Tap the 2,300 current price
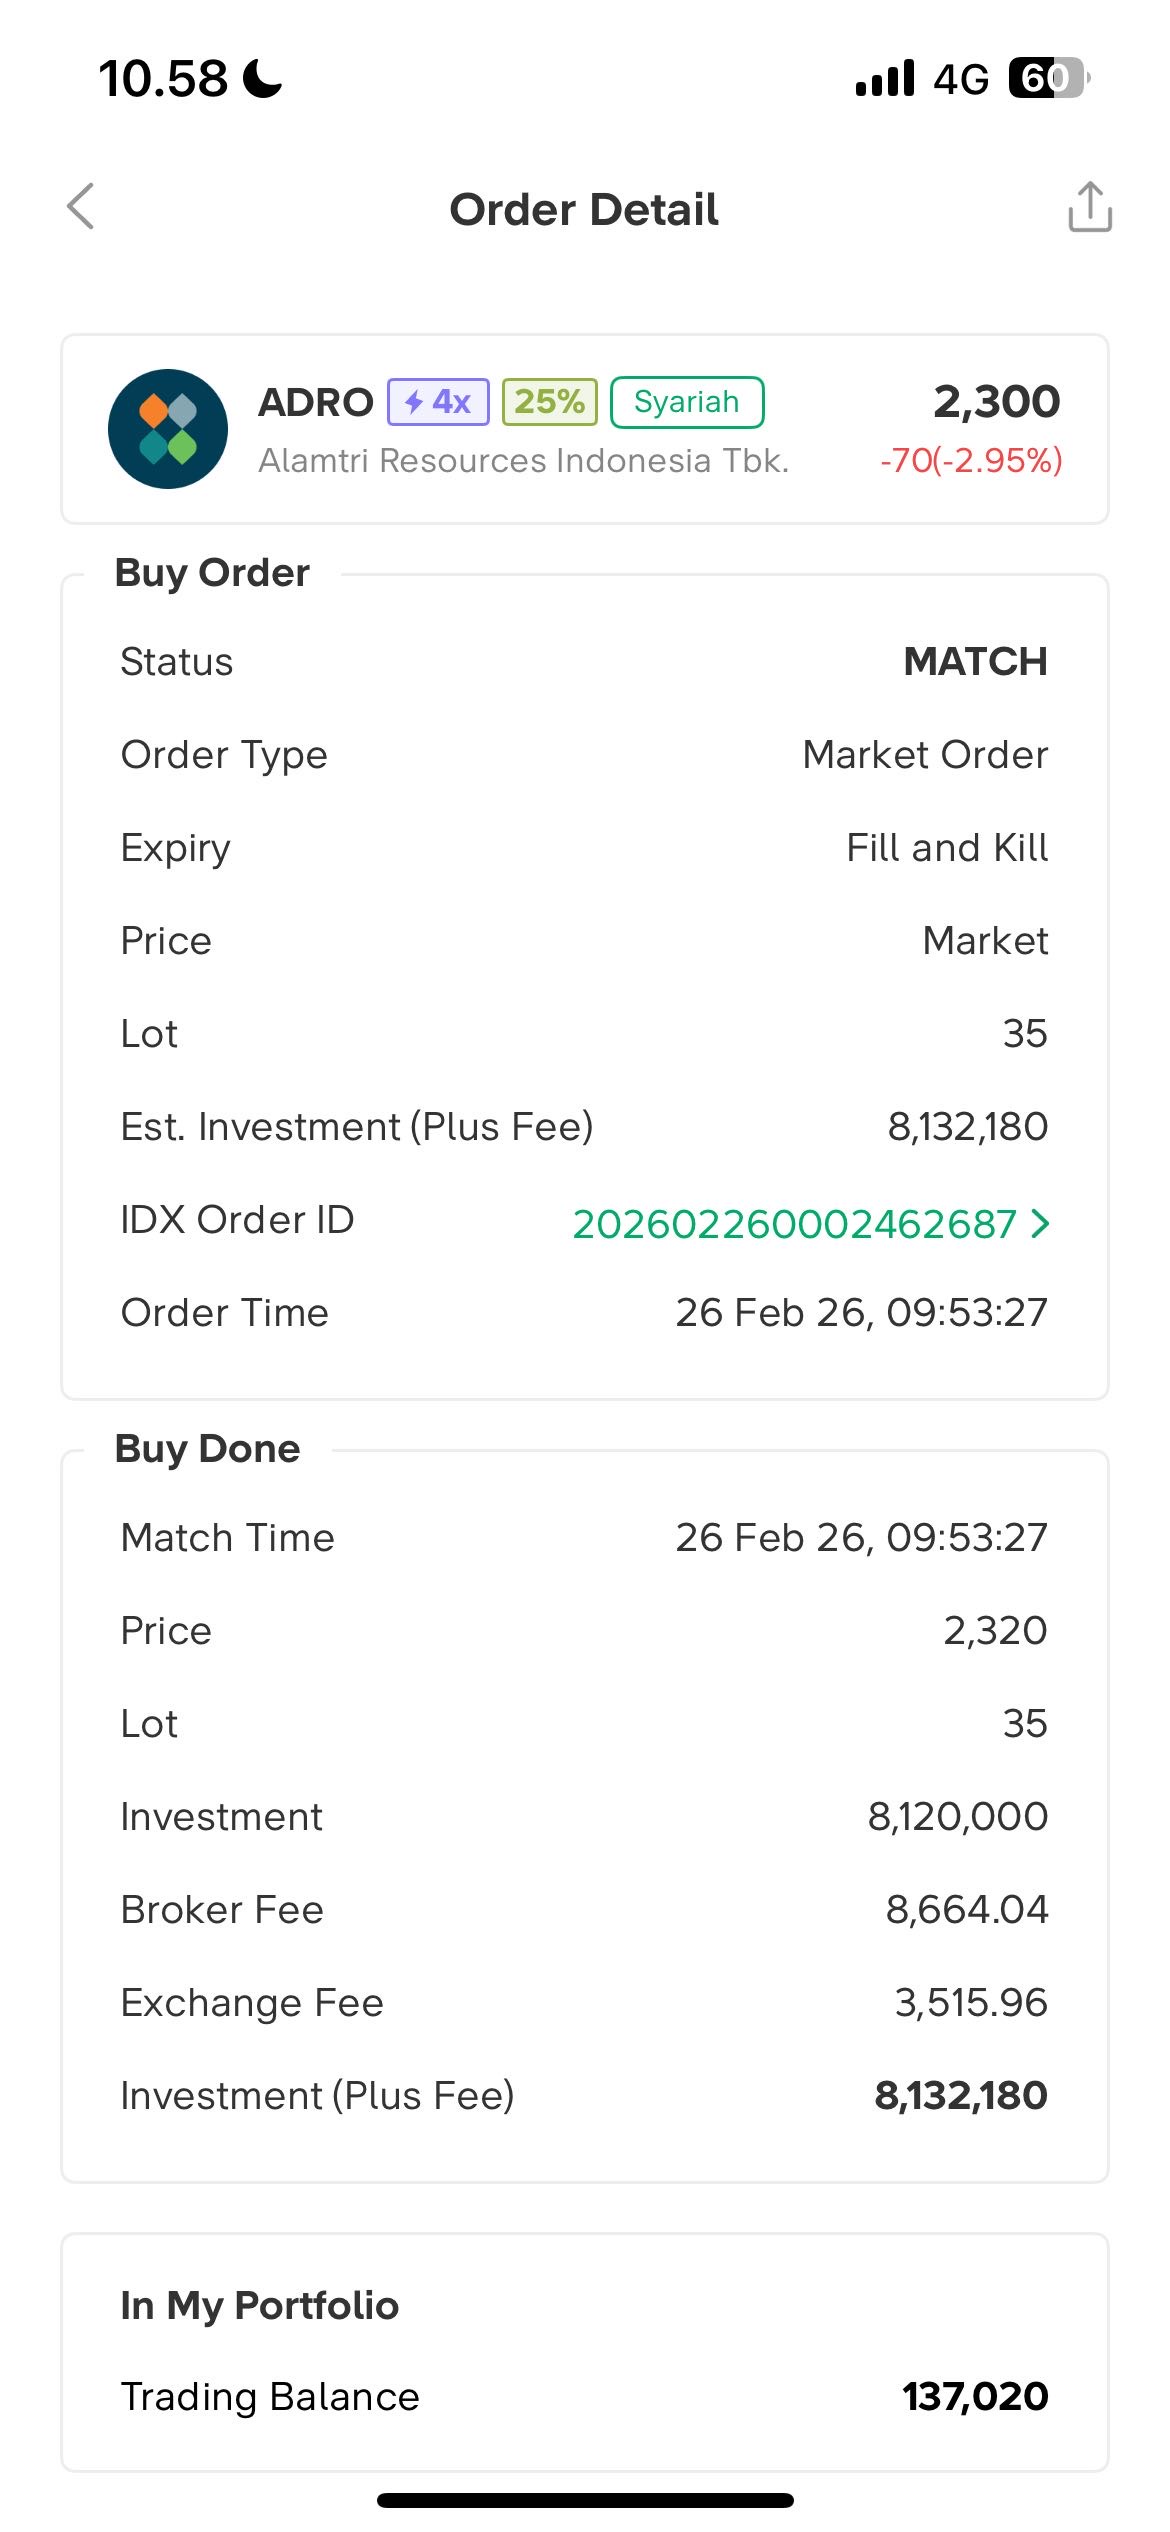 point(996,402)
